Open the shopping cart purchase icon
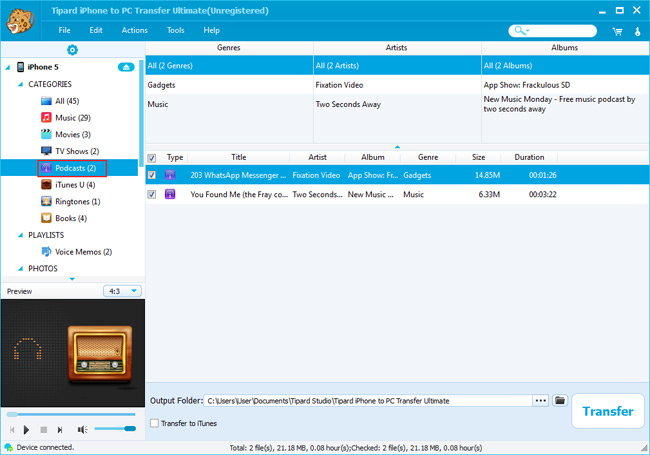 tap(617, 31)
